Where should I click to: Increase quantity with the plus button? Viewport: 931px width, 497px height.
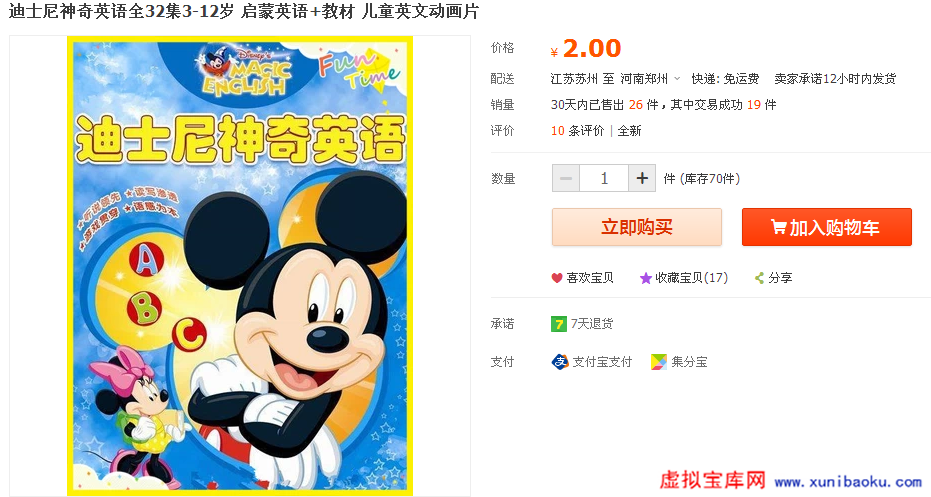[x=642, y=178]
